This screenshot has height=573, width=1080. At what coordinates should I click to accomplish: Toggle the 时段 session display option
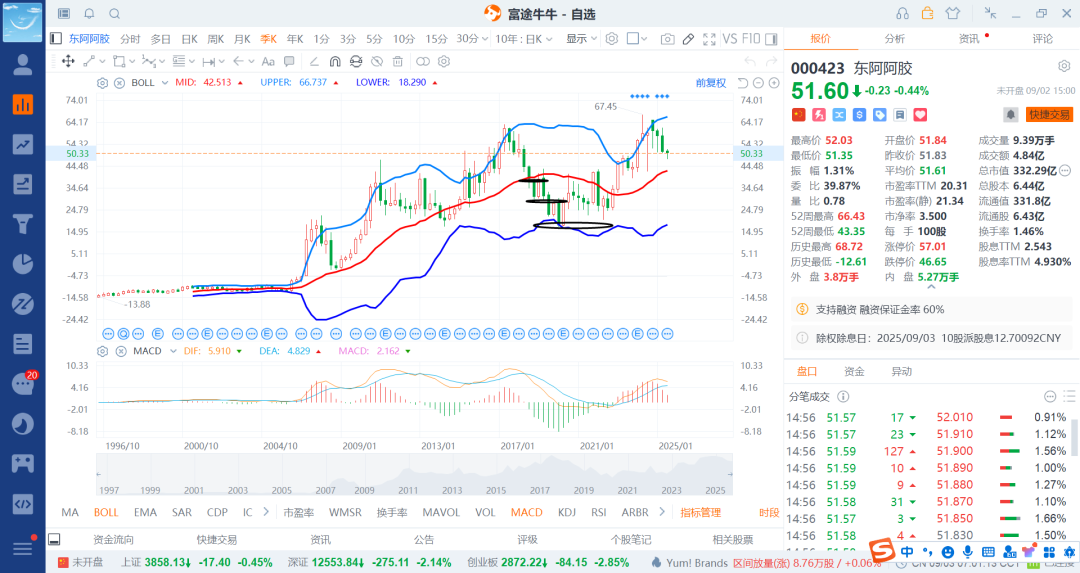[x=768, y=512]
